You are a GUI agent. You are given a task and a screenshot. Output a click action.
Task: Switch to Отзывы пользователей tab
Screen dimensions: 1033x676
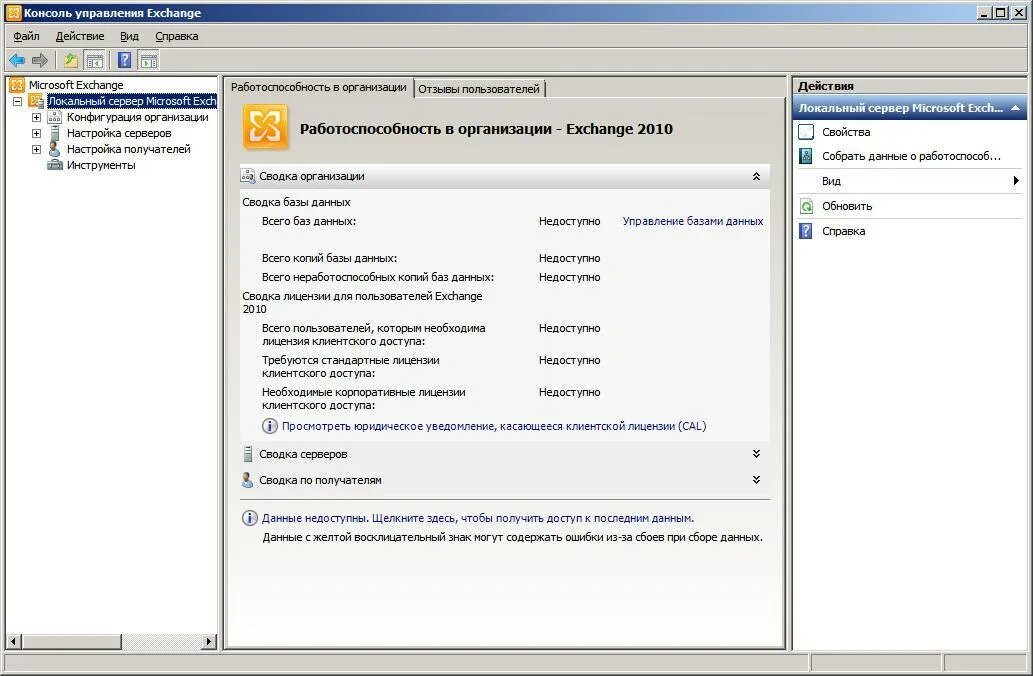(x=479, y=89)
